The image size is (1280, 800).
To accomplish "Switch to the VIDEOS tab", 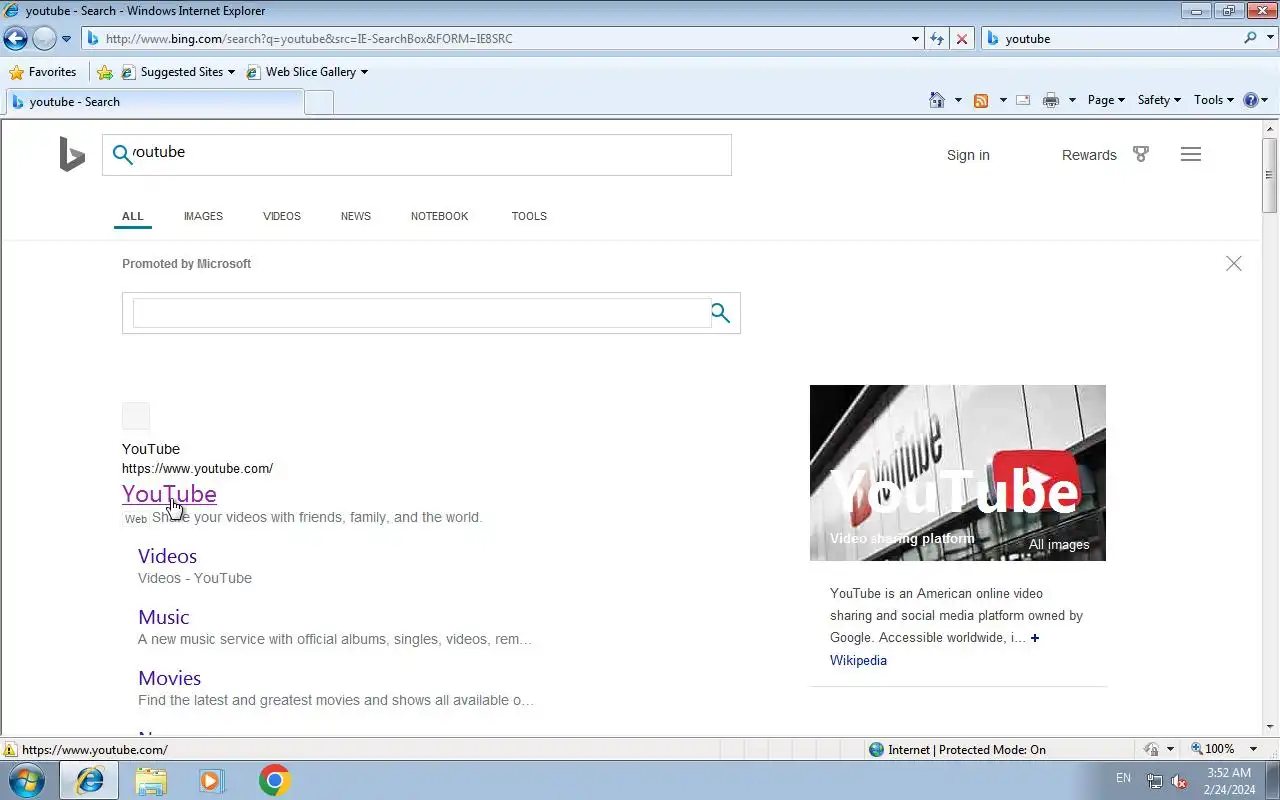I will click(282, 216).
